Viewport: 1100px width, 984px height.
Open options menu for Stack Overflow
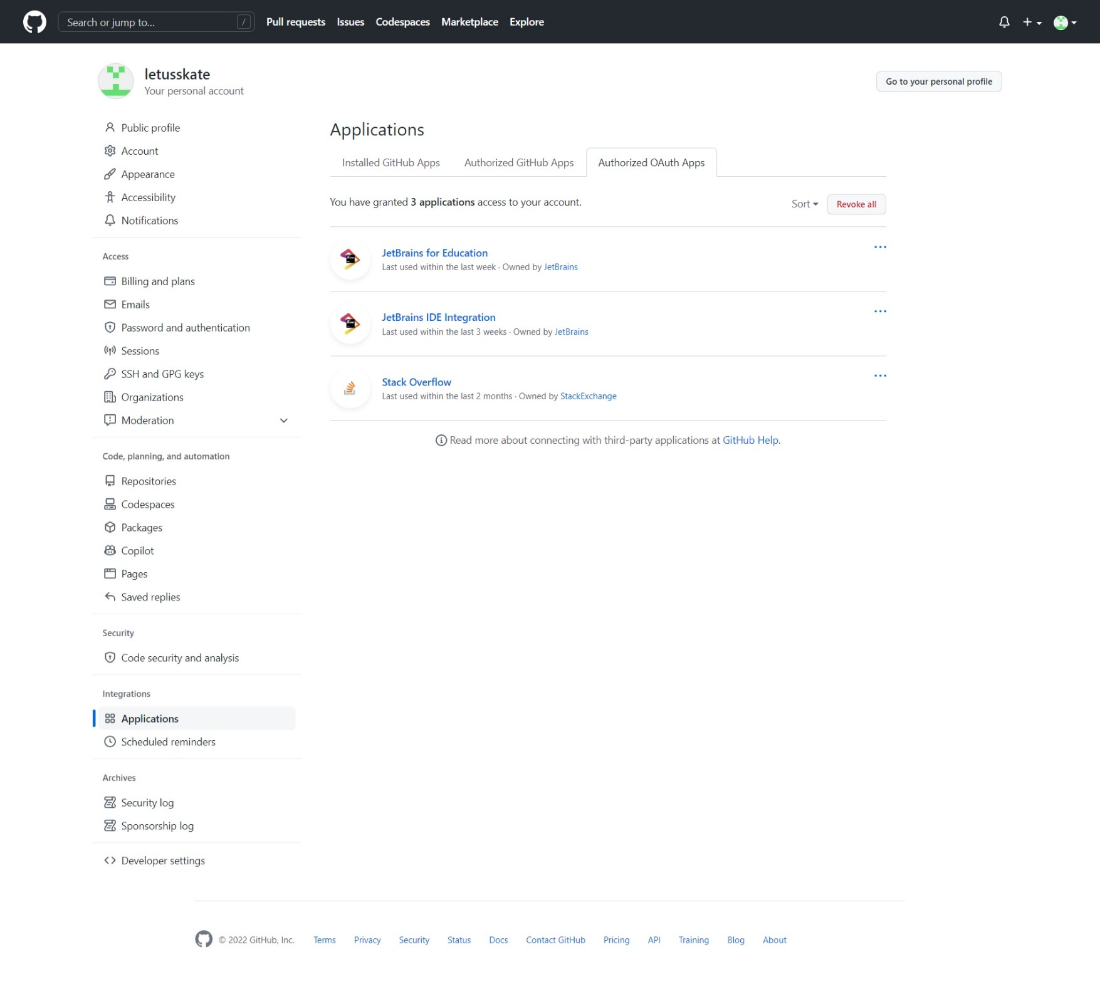(880, 376)
